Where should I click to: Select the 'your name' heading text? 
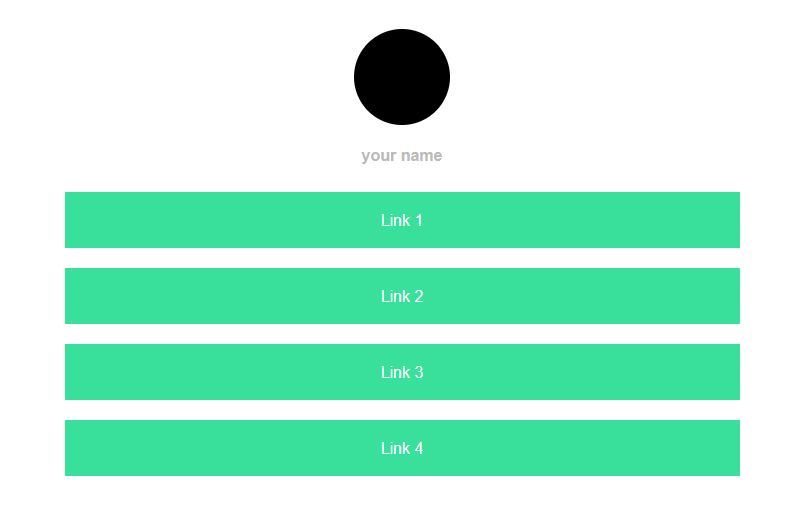pyautogui.click(x=401, y=156)
